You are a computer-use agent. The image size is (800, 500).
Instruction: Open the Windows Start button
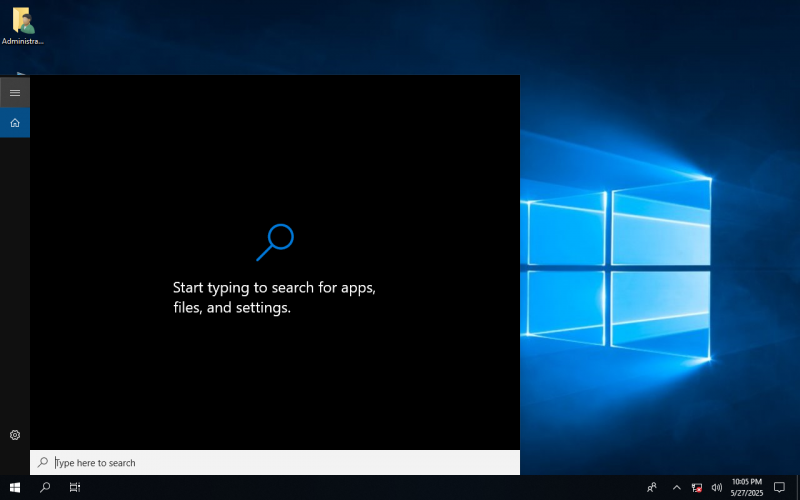(x=15, y=488)
